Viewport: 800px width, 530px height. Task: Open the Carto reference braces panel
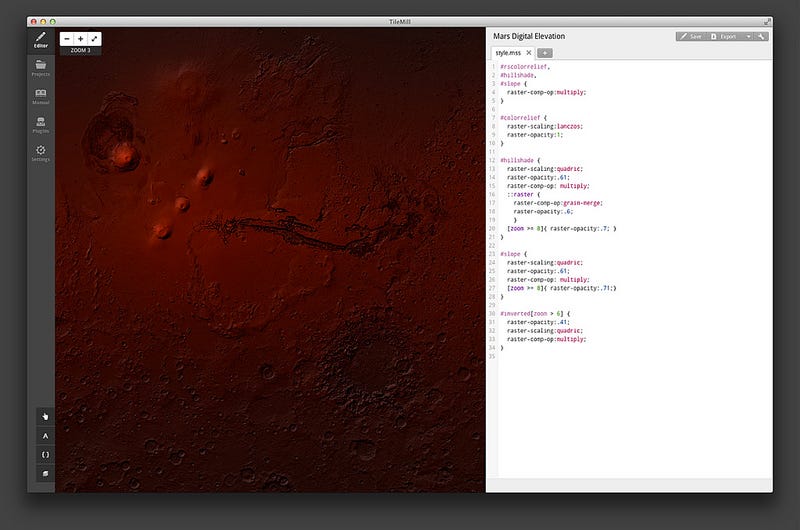pyautogui.click(x=45, y=455)
